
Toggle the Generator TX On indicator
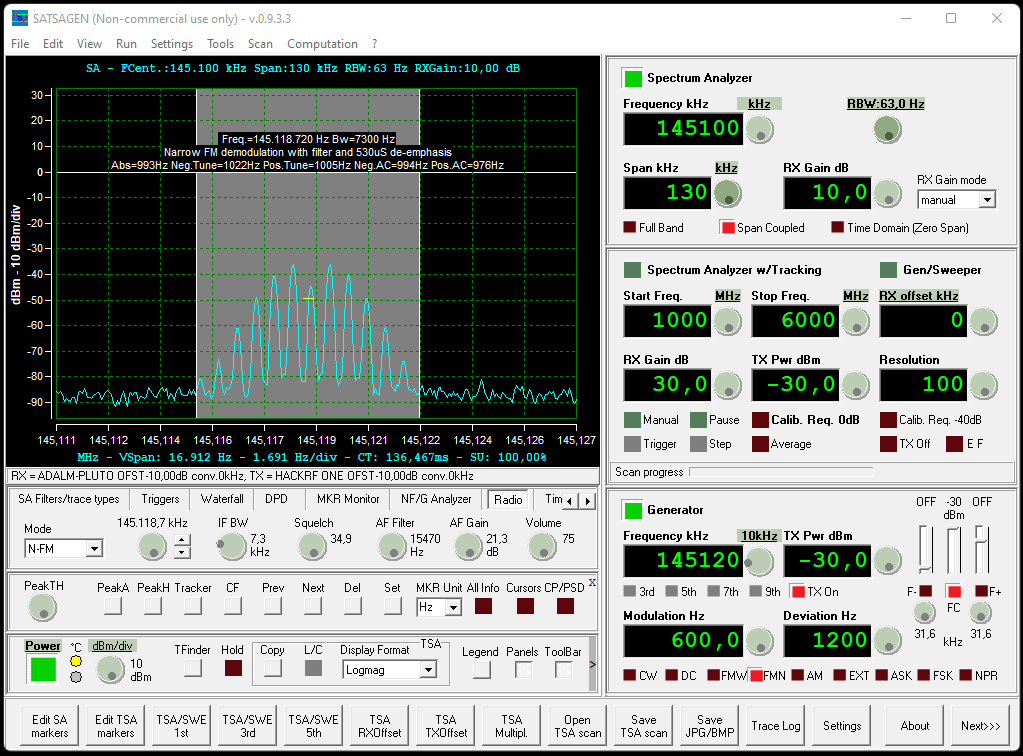point(798,592)
